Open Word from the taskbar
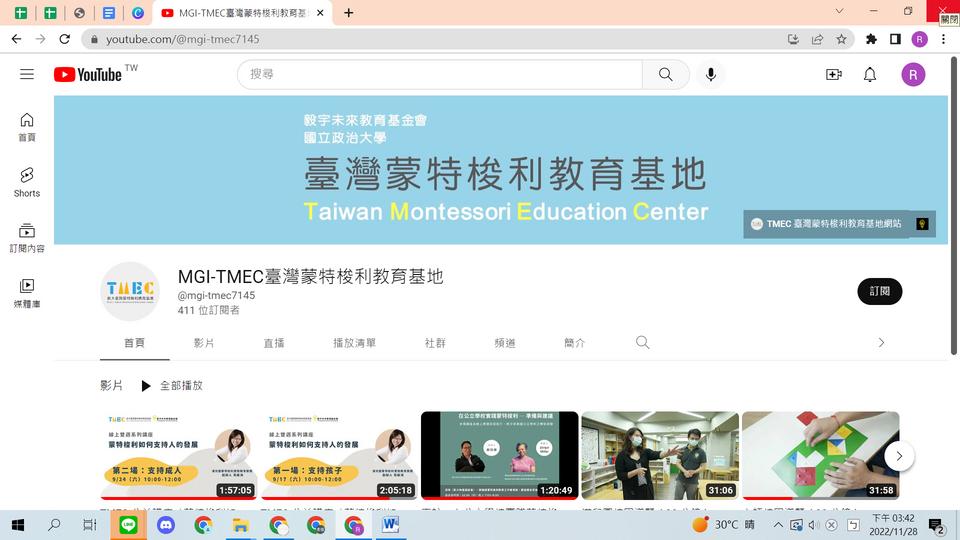This screenshot has width=960, height=540. [x=390, y=525]
